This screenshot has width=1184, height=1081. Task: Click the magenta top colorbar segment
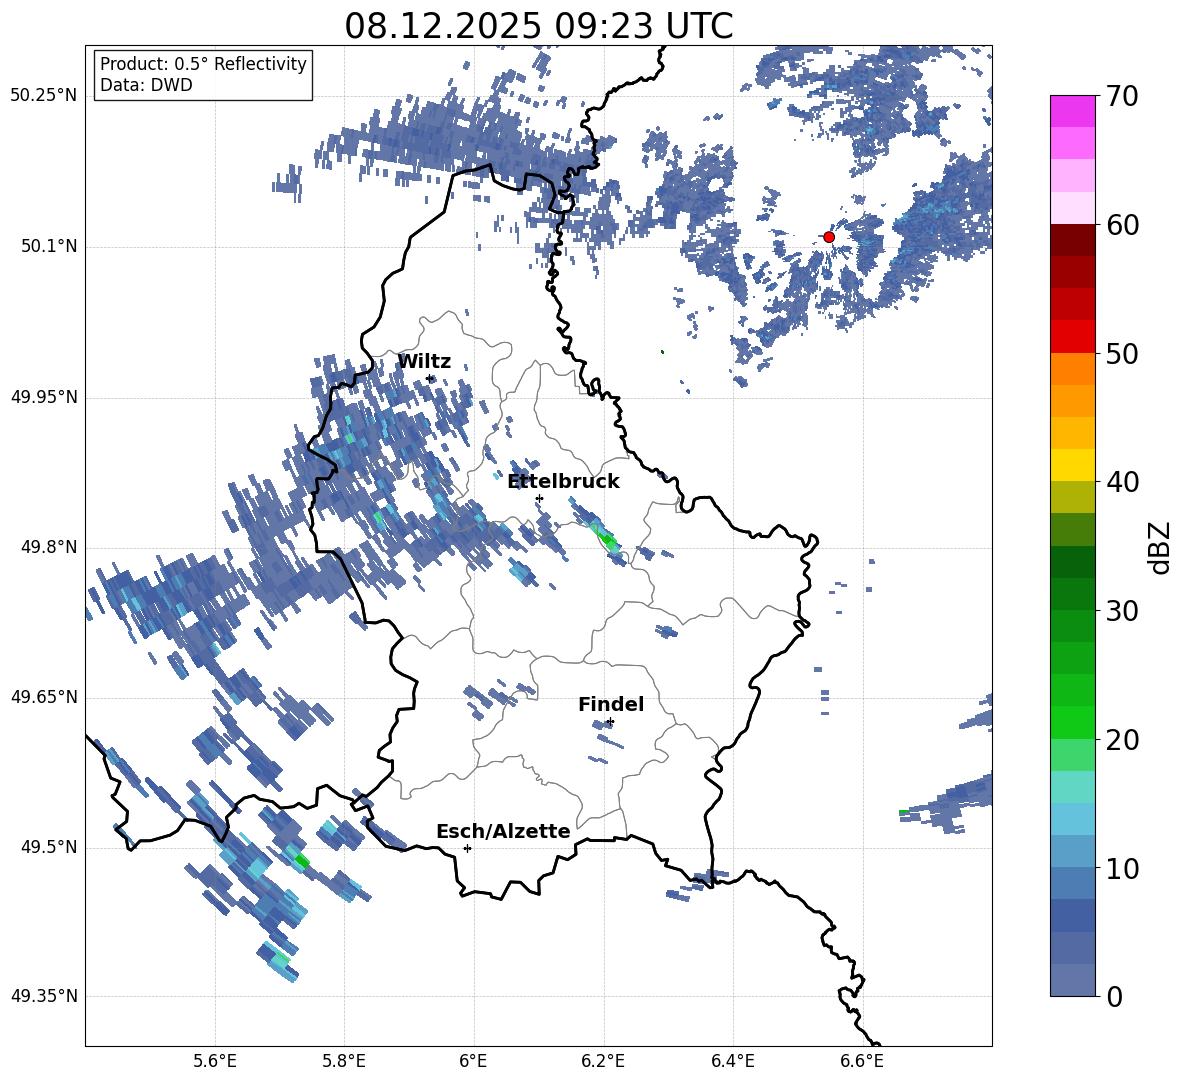[1073, 111]
